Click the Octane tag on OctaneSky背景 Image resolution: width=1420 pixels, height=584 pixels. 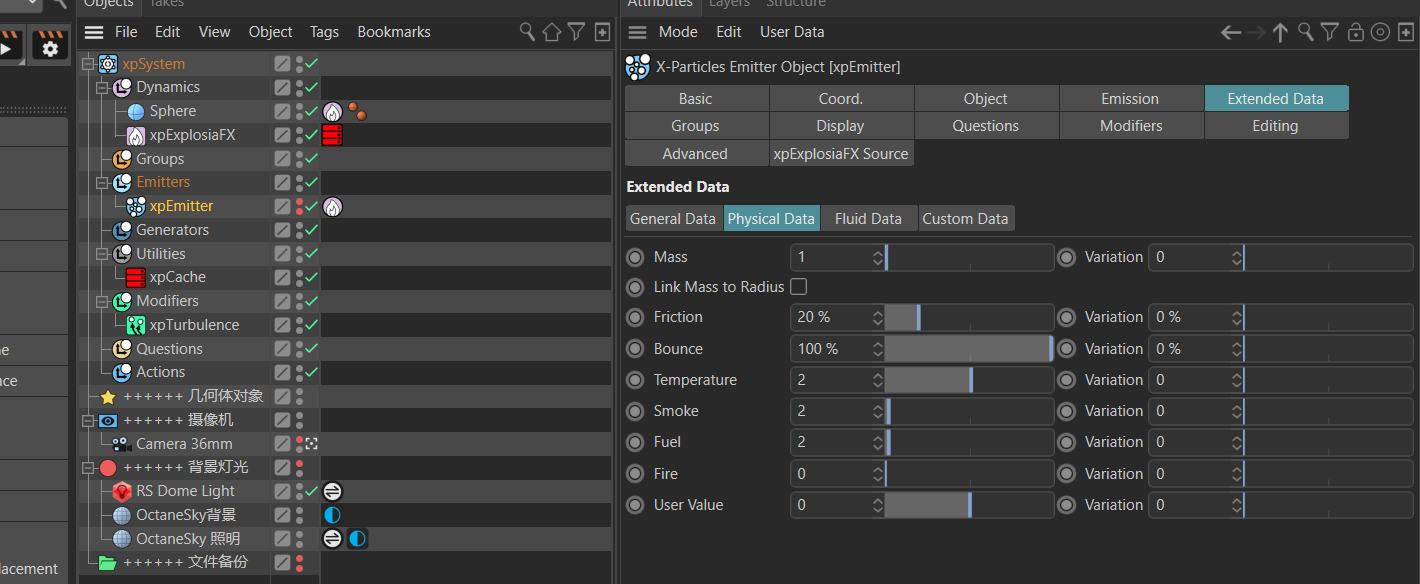coord(333,515)
